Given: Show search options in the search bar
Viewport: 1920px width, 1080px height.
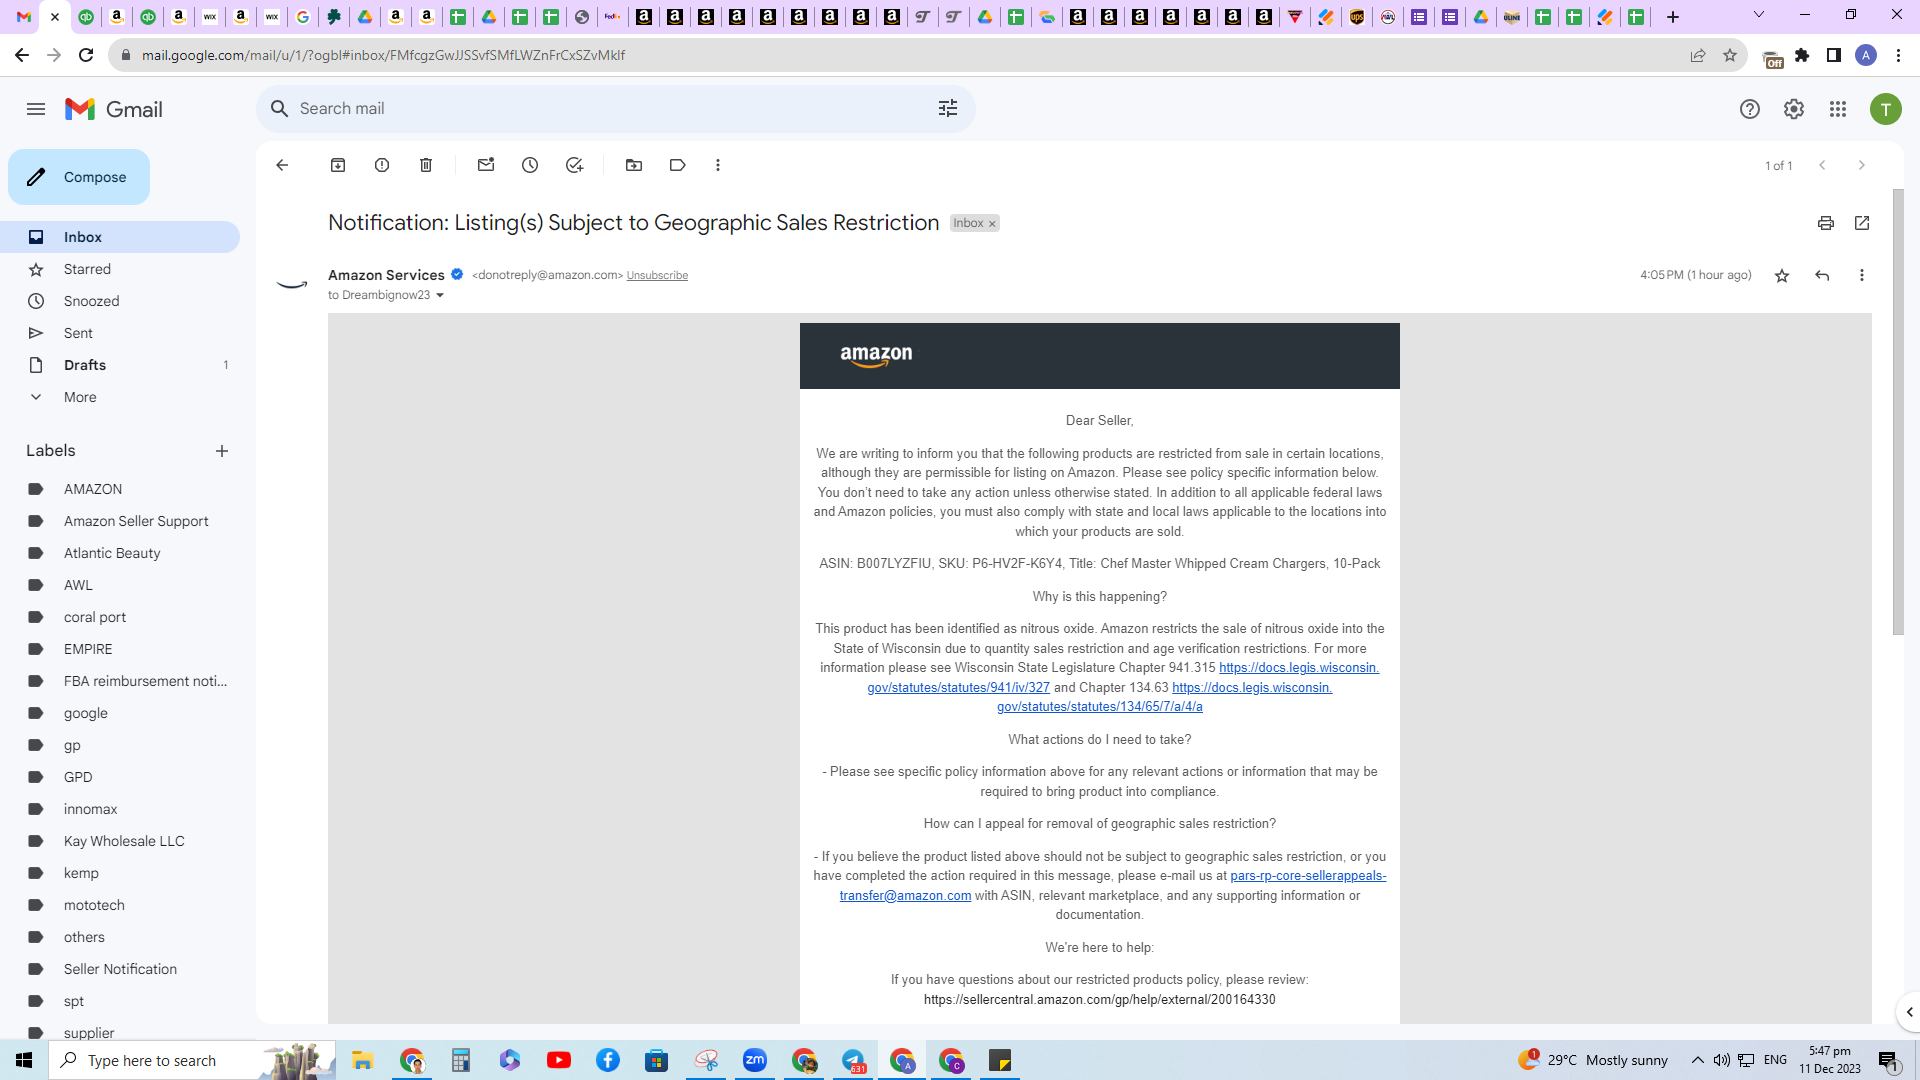Looking at the screenshot, I should coord(948,108).
